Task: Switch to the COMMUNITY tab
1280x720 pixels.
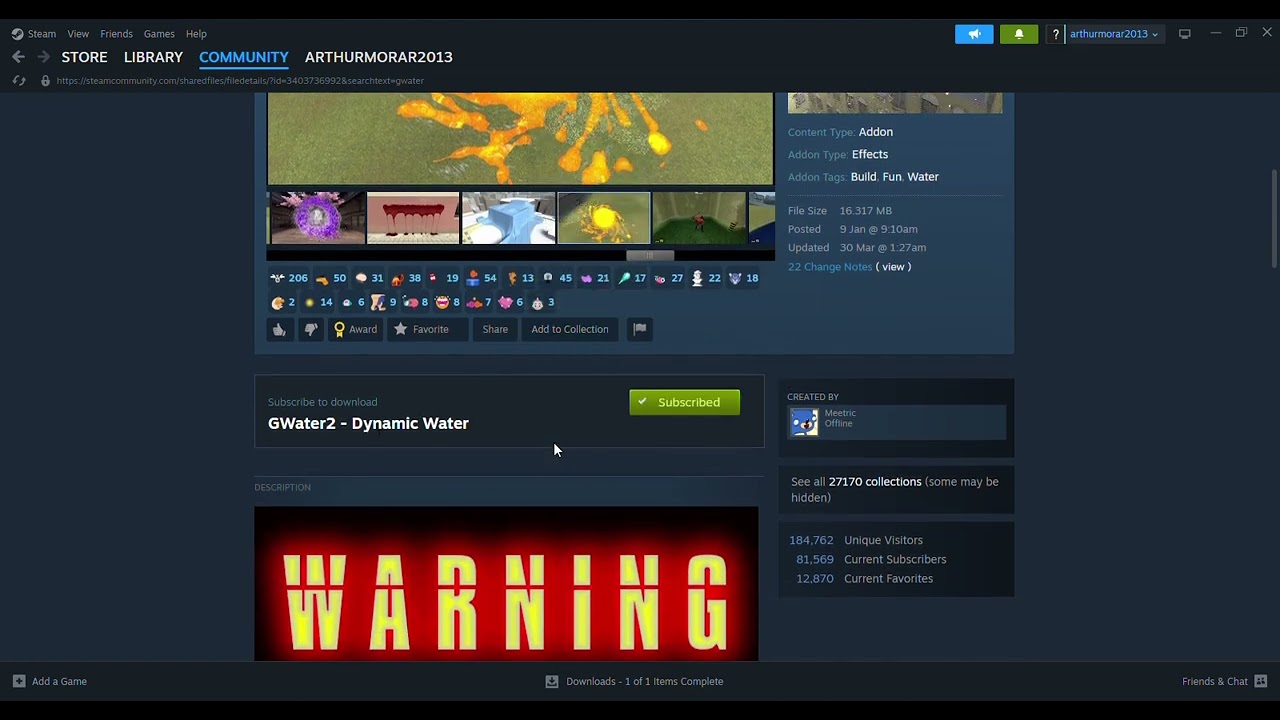Action: pyautogui.click(x=244, y=57)
